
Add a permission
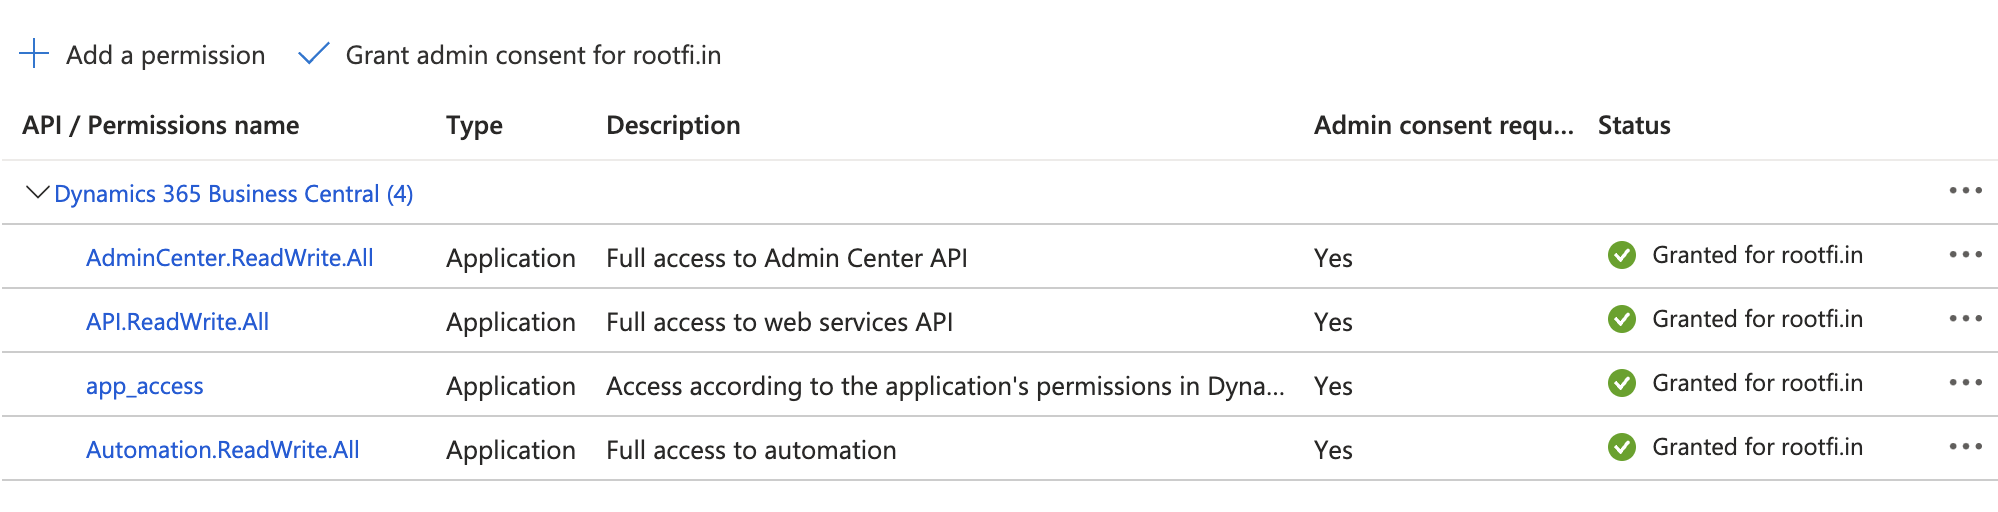coord(143,55)
